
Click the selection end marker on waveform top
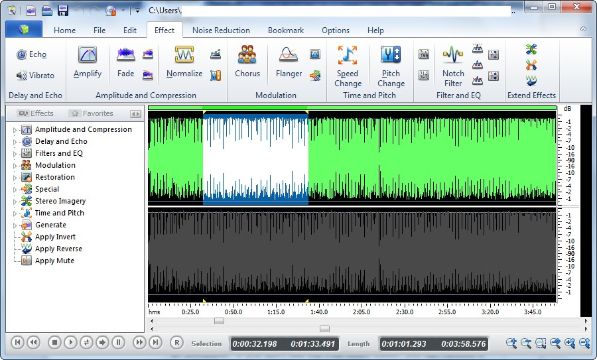307,112
